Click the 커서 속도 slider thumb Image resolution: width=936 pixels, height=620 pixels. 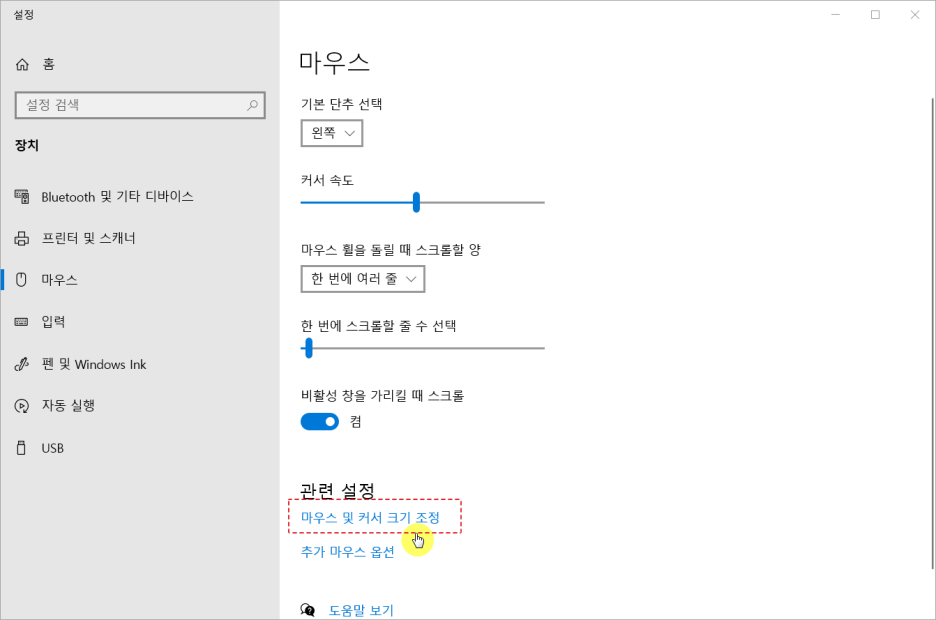click(416, 202)
